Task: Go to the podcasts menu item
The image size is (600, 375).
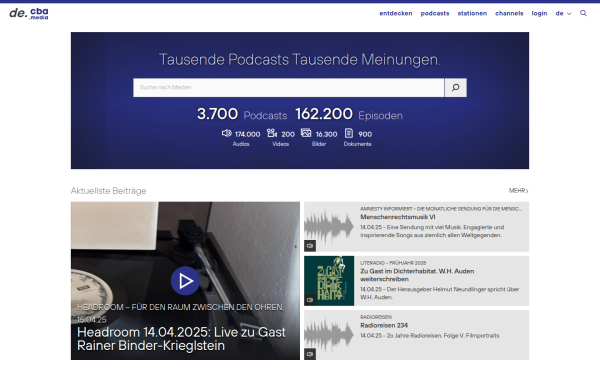Action: [435, 13]
